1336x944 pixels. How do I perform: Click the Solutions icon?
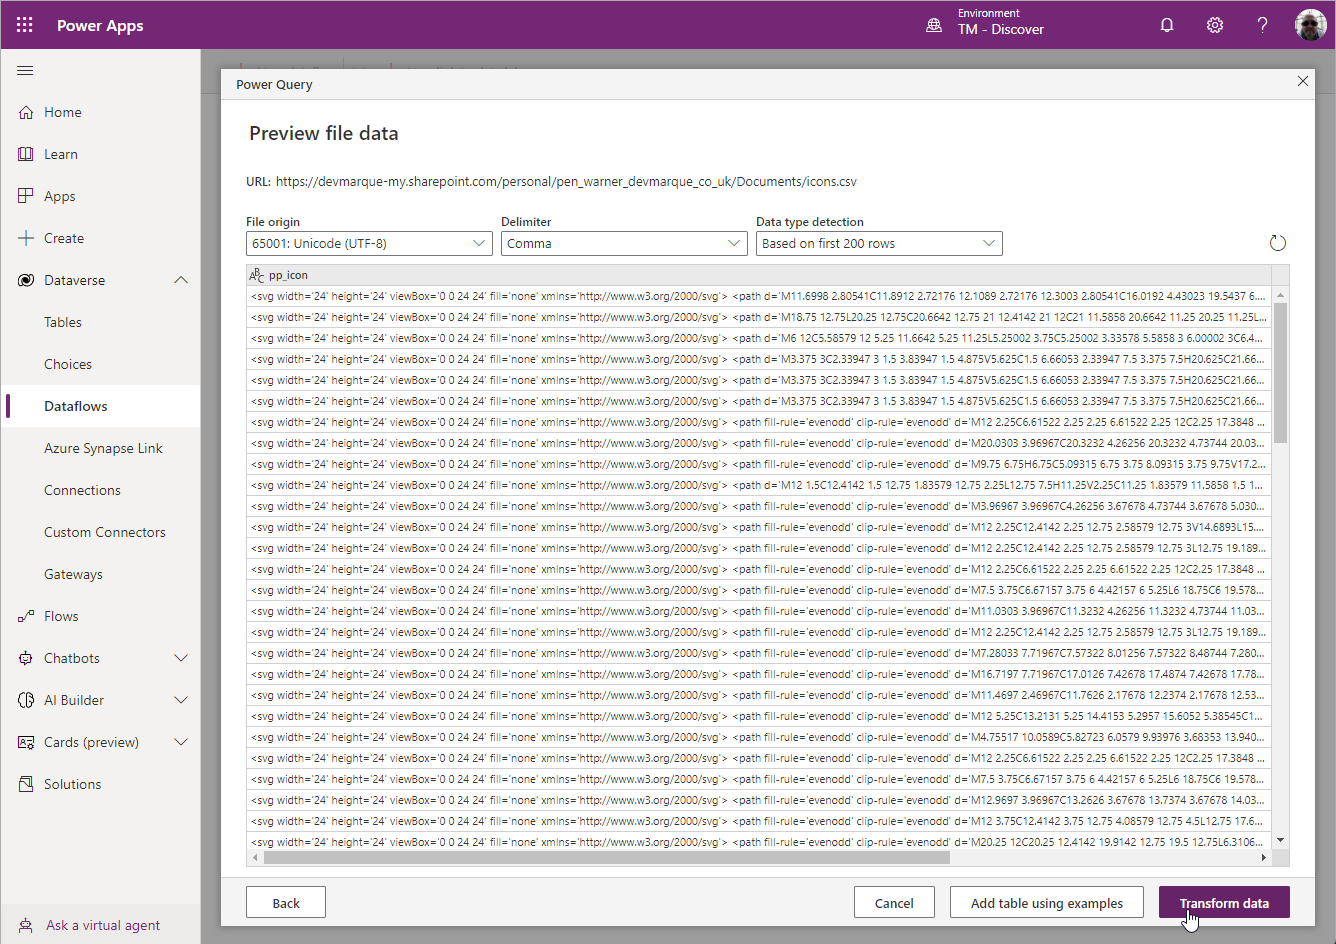(x=26, y=784)
